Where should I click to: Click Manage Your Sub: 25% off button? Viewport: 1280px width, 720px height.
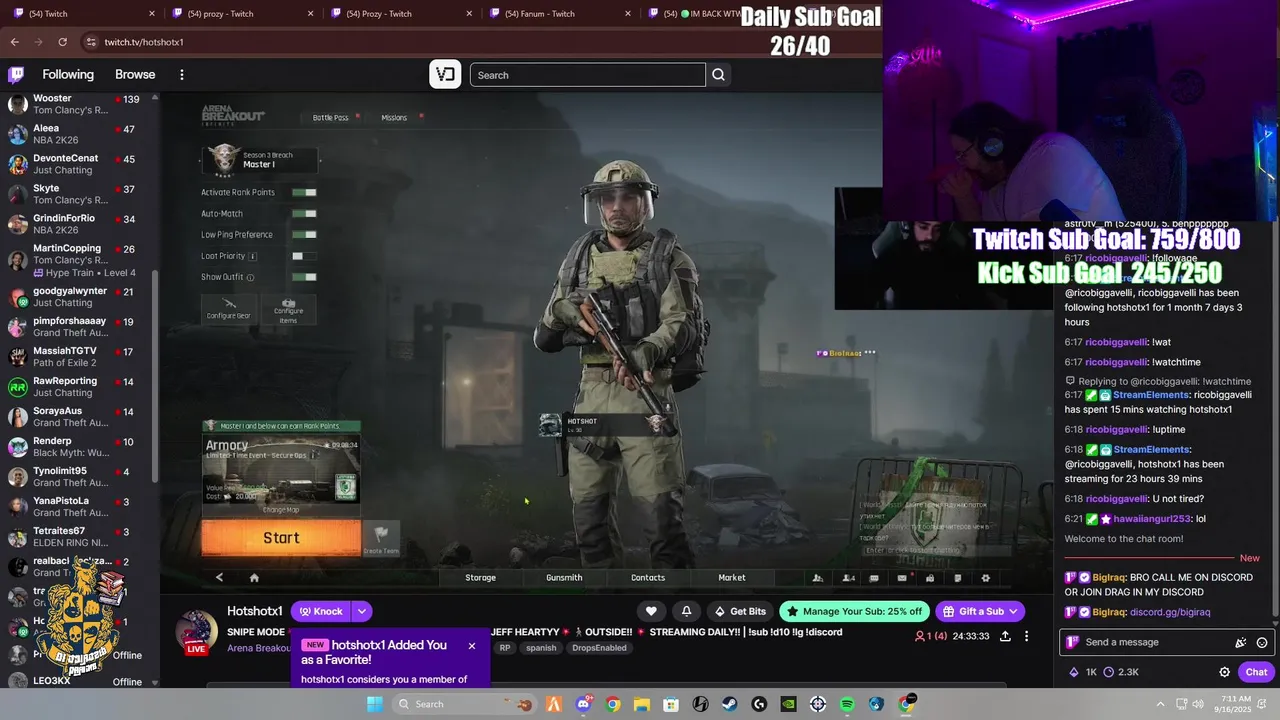point(855,611)
